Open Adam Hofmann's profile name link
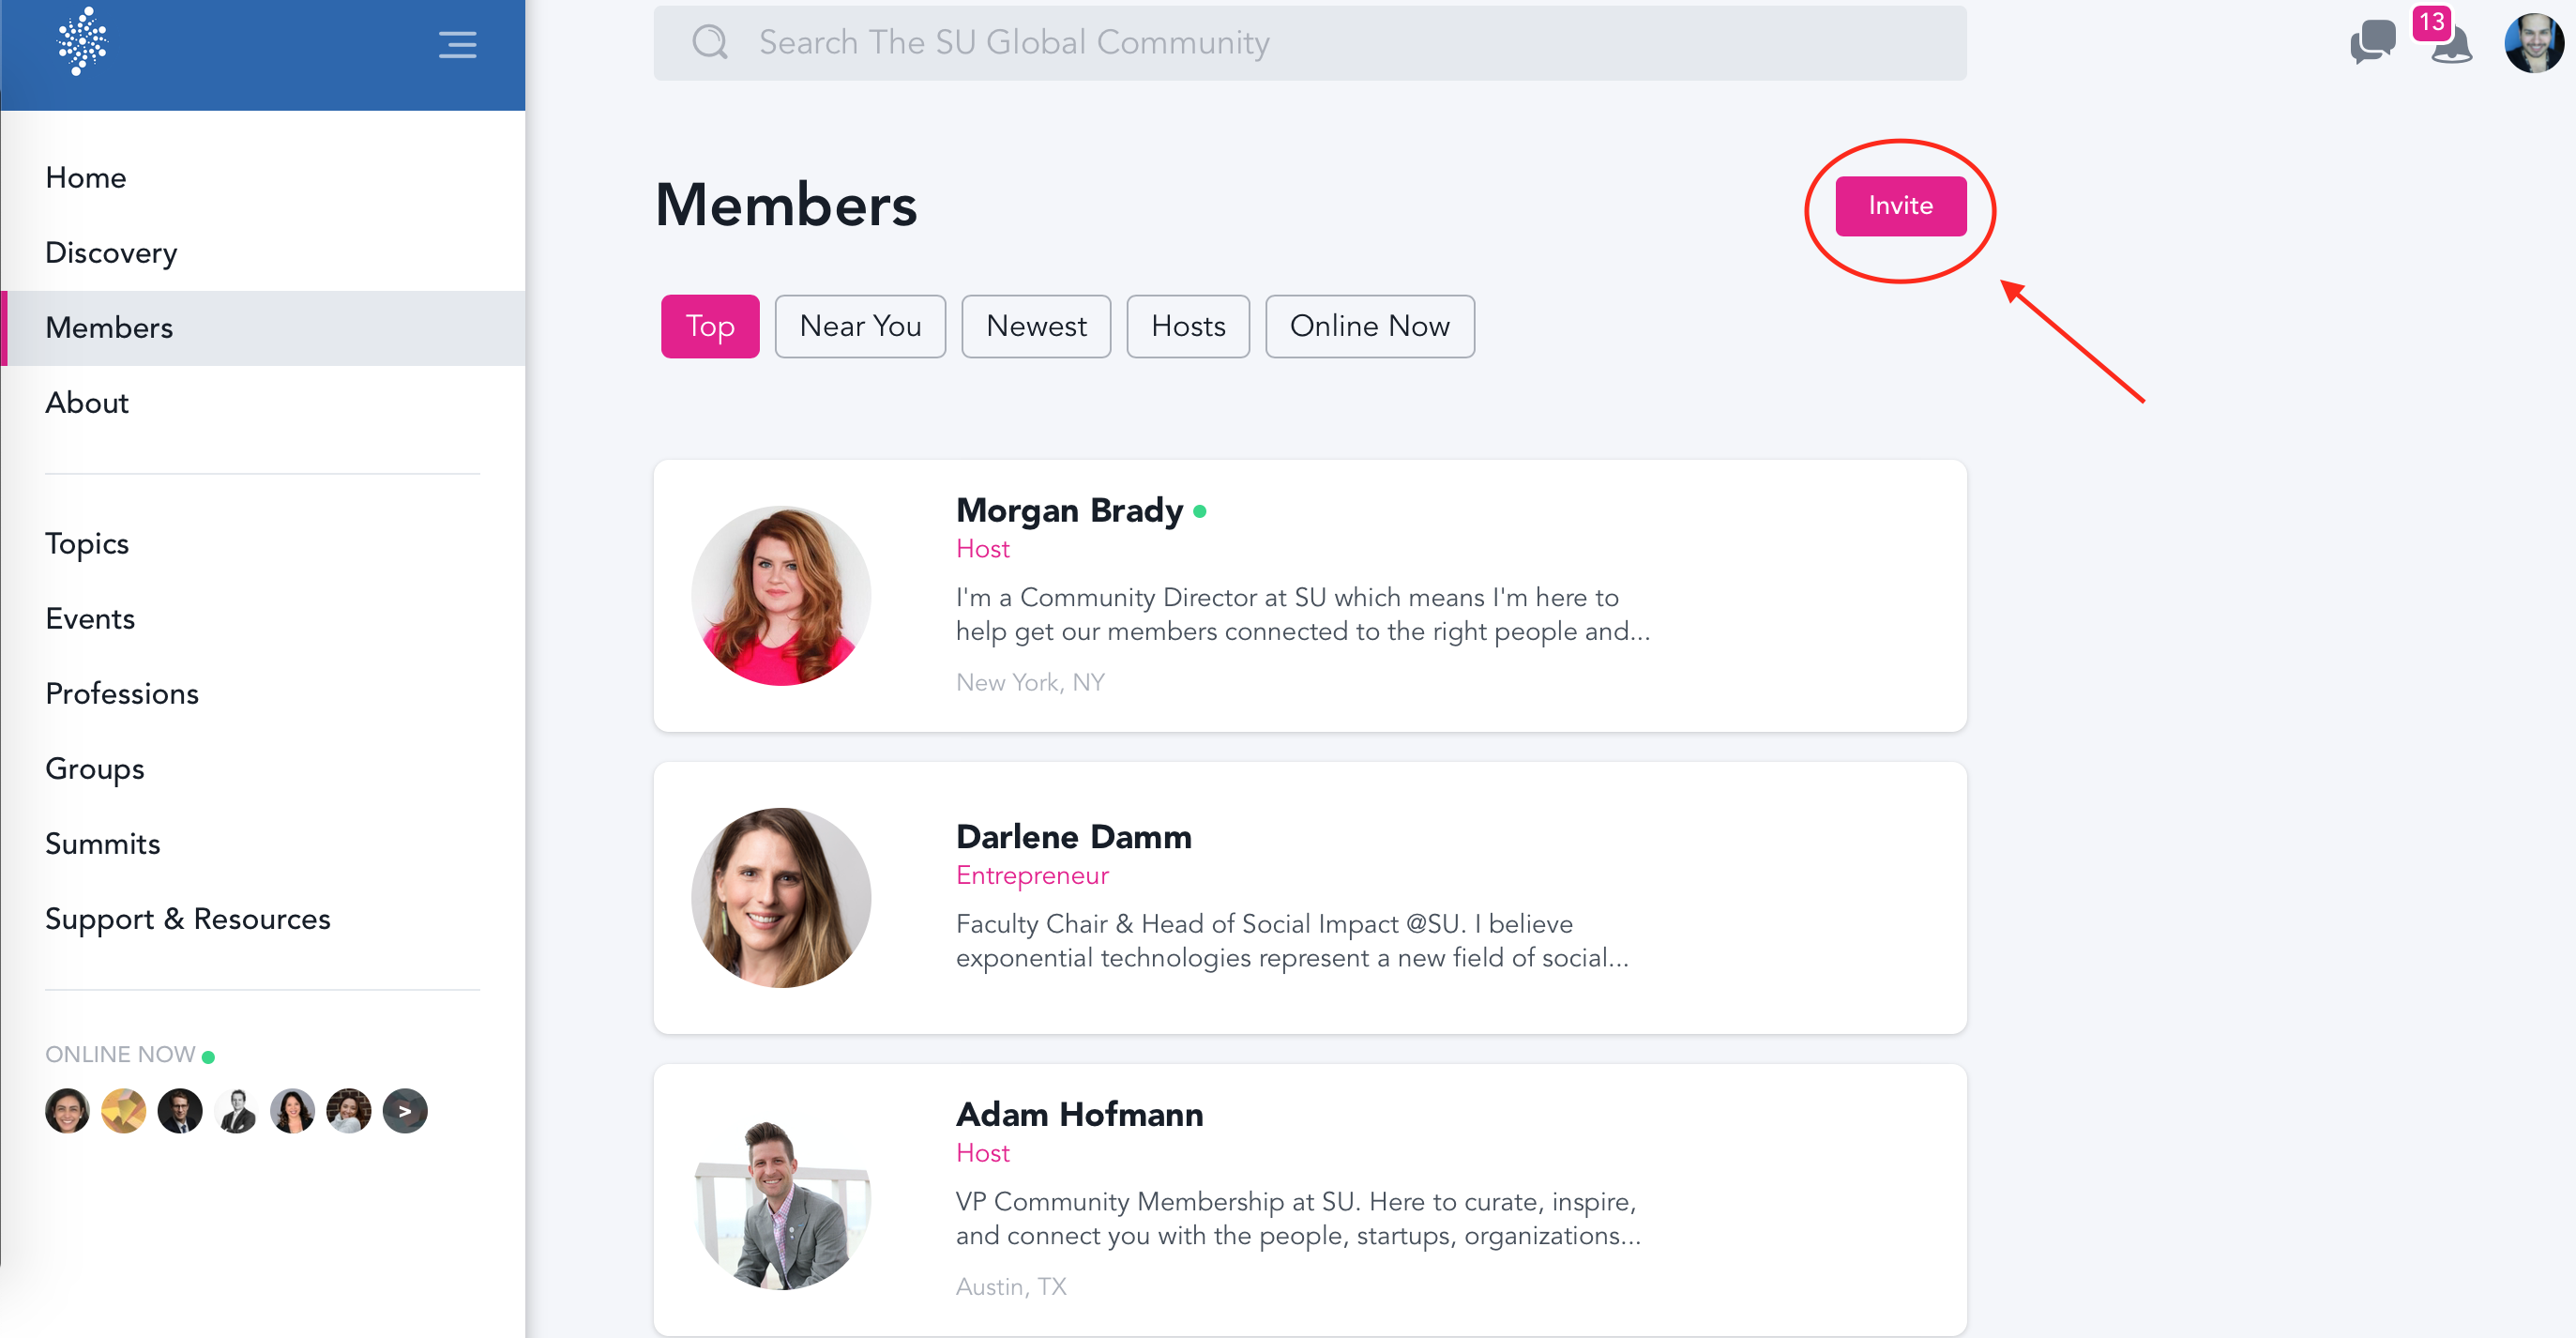This screenshot has height=1338, width=2576. 1079,1114
